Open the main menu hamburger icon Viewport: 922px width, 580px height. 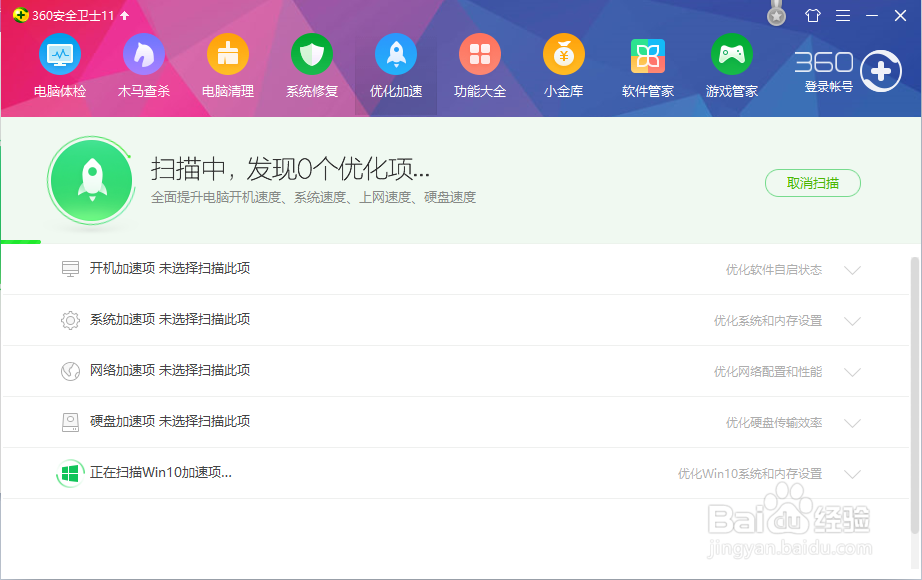[x=843, y=15]
